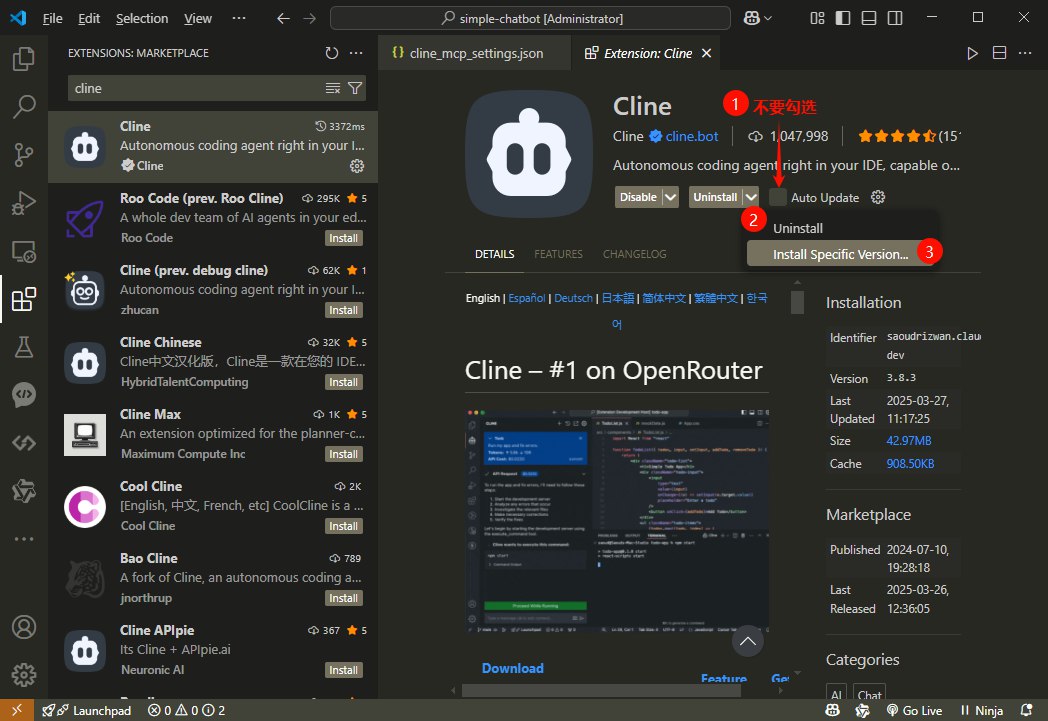Expand the Disable button dropdown arrow
This screenshot has width=1048, height=721.
pos(671,197)
